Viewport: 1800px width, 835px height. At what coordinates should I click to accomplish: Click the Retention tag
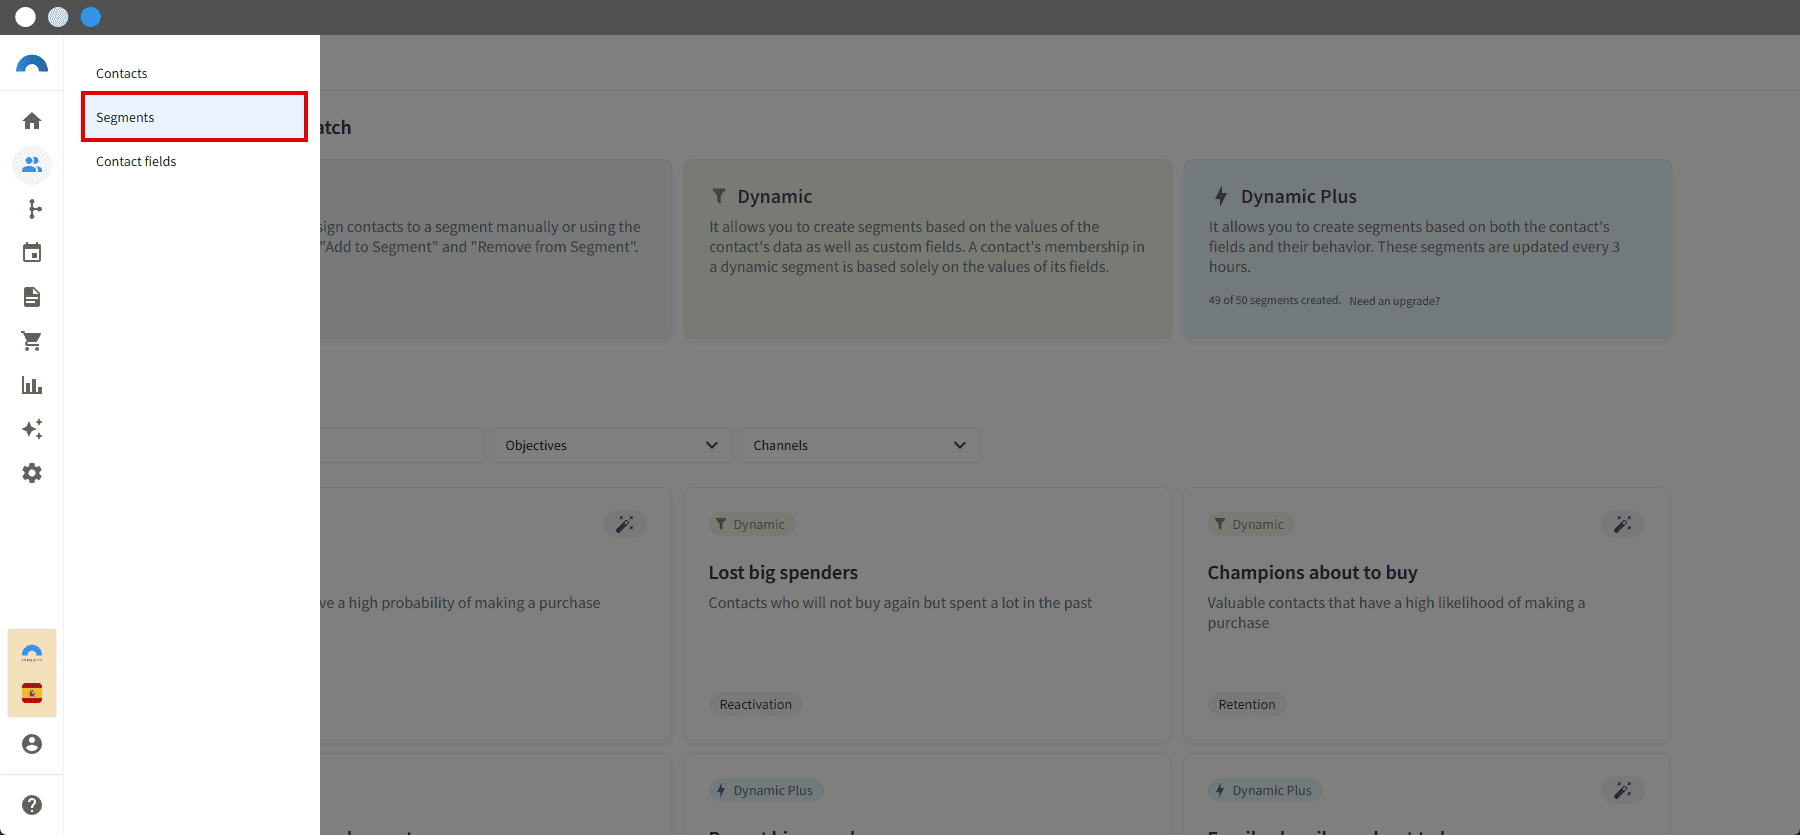(1246, 704)
